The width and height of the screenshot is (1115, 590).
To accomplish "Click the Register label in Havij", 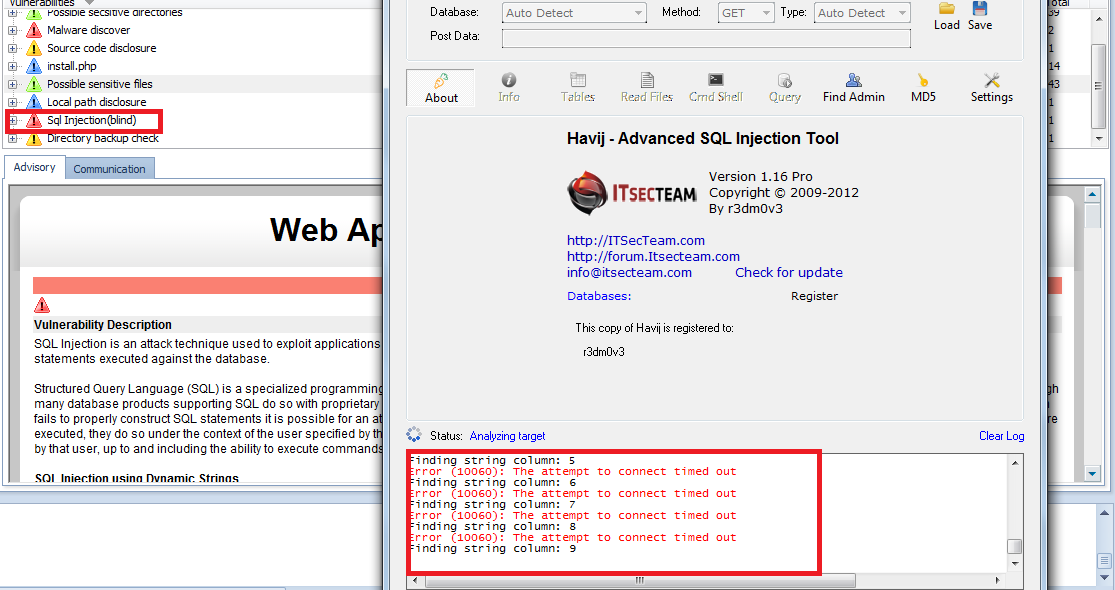I will tap(814, 296).
